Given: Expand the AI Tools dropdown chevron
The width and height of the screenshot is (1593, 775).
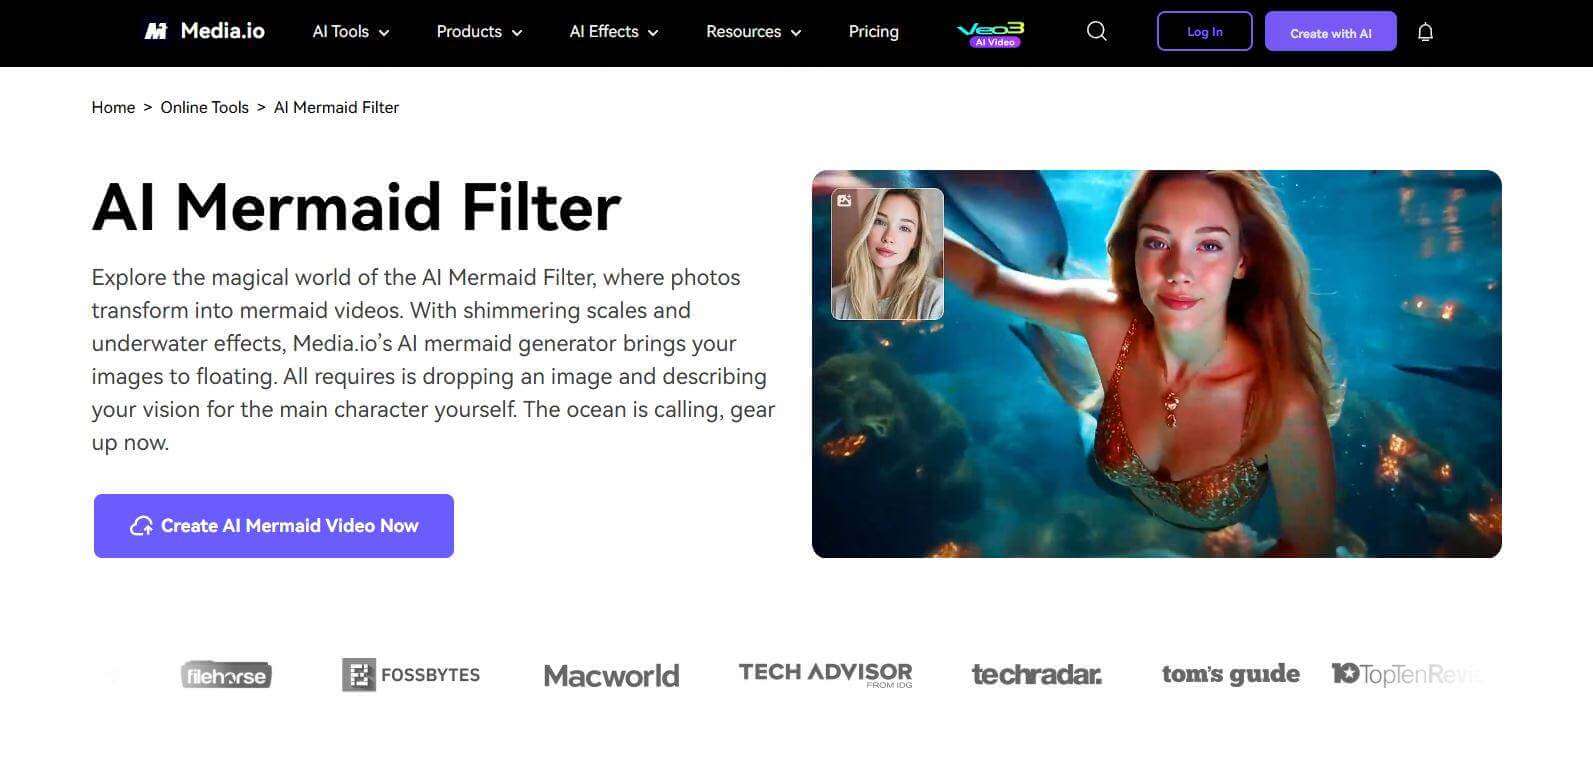Looking at the screenshot, I should click(x=384, y=33).
